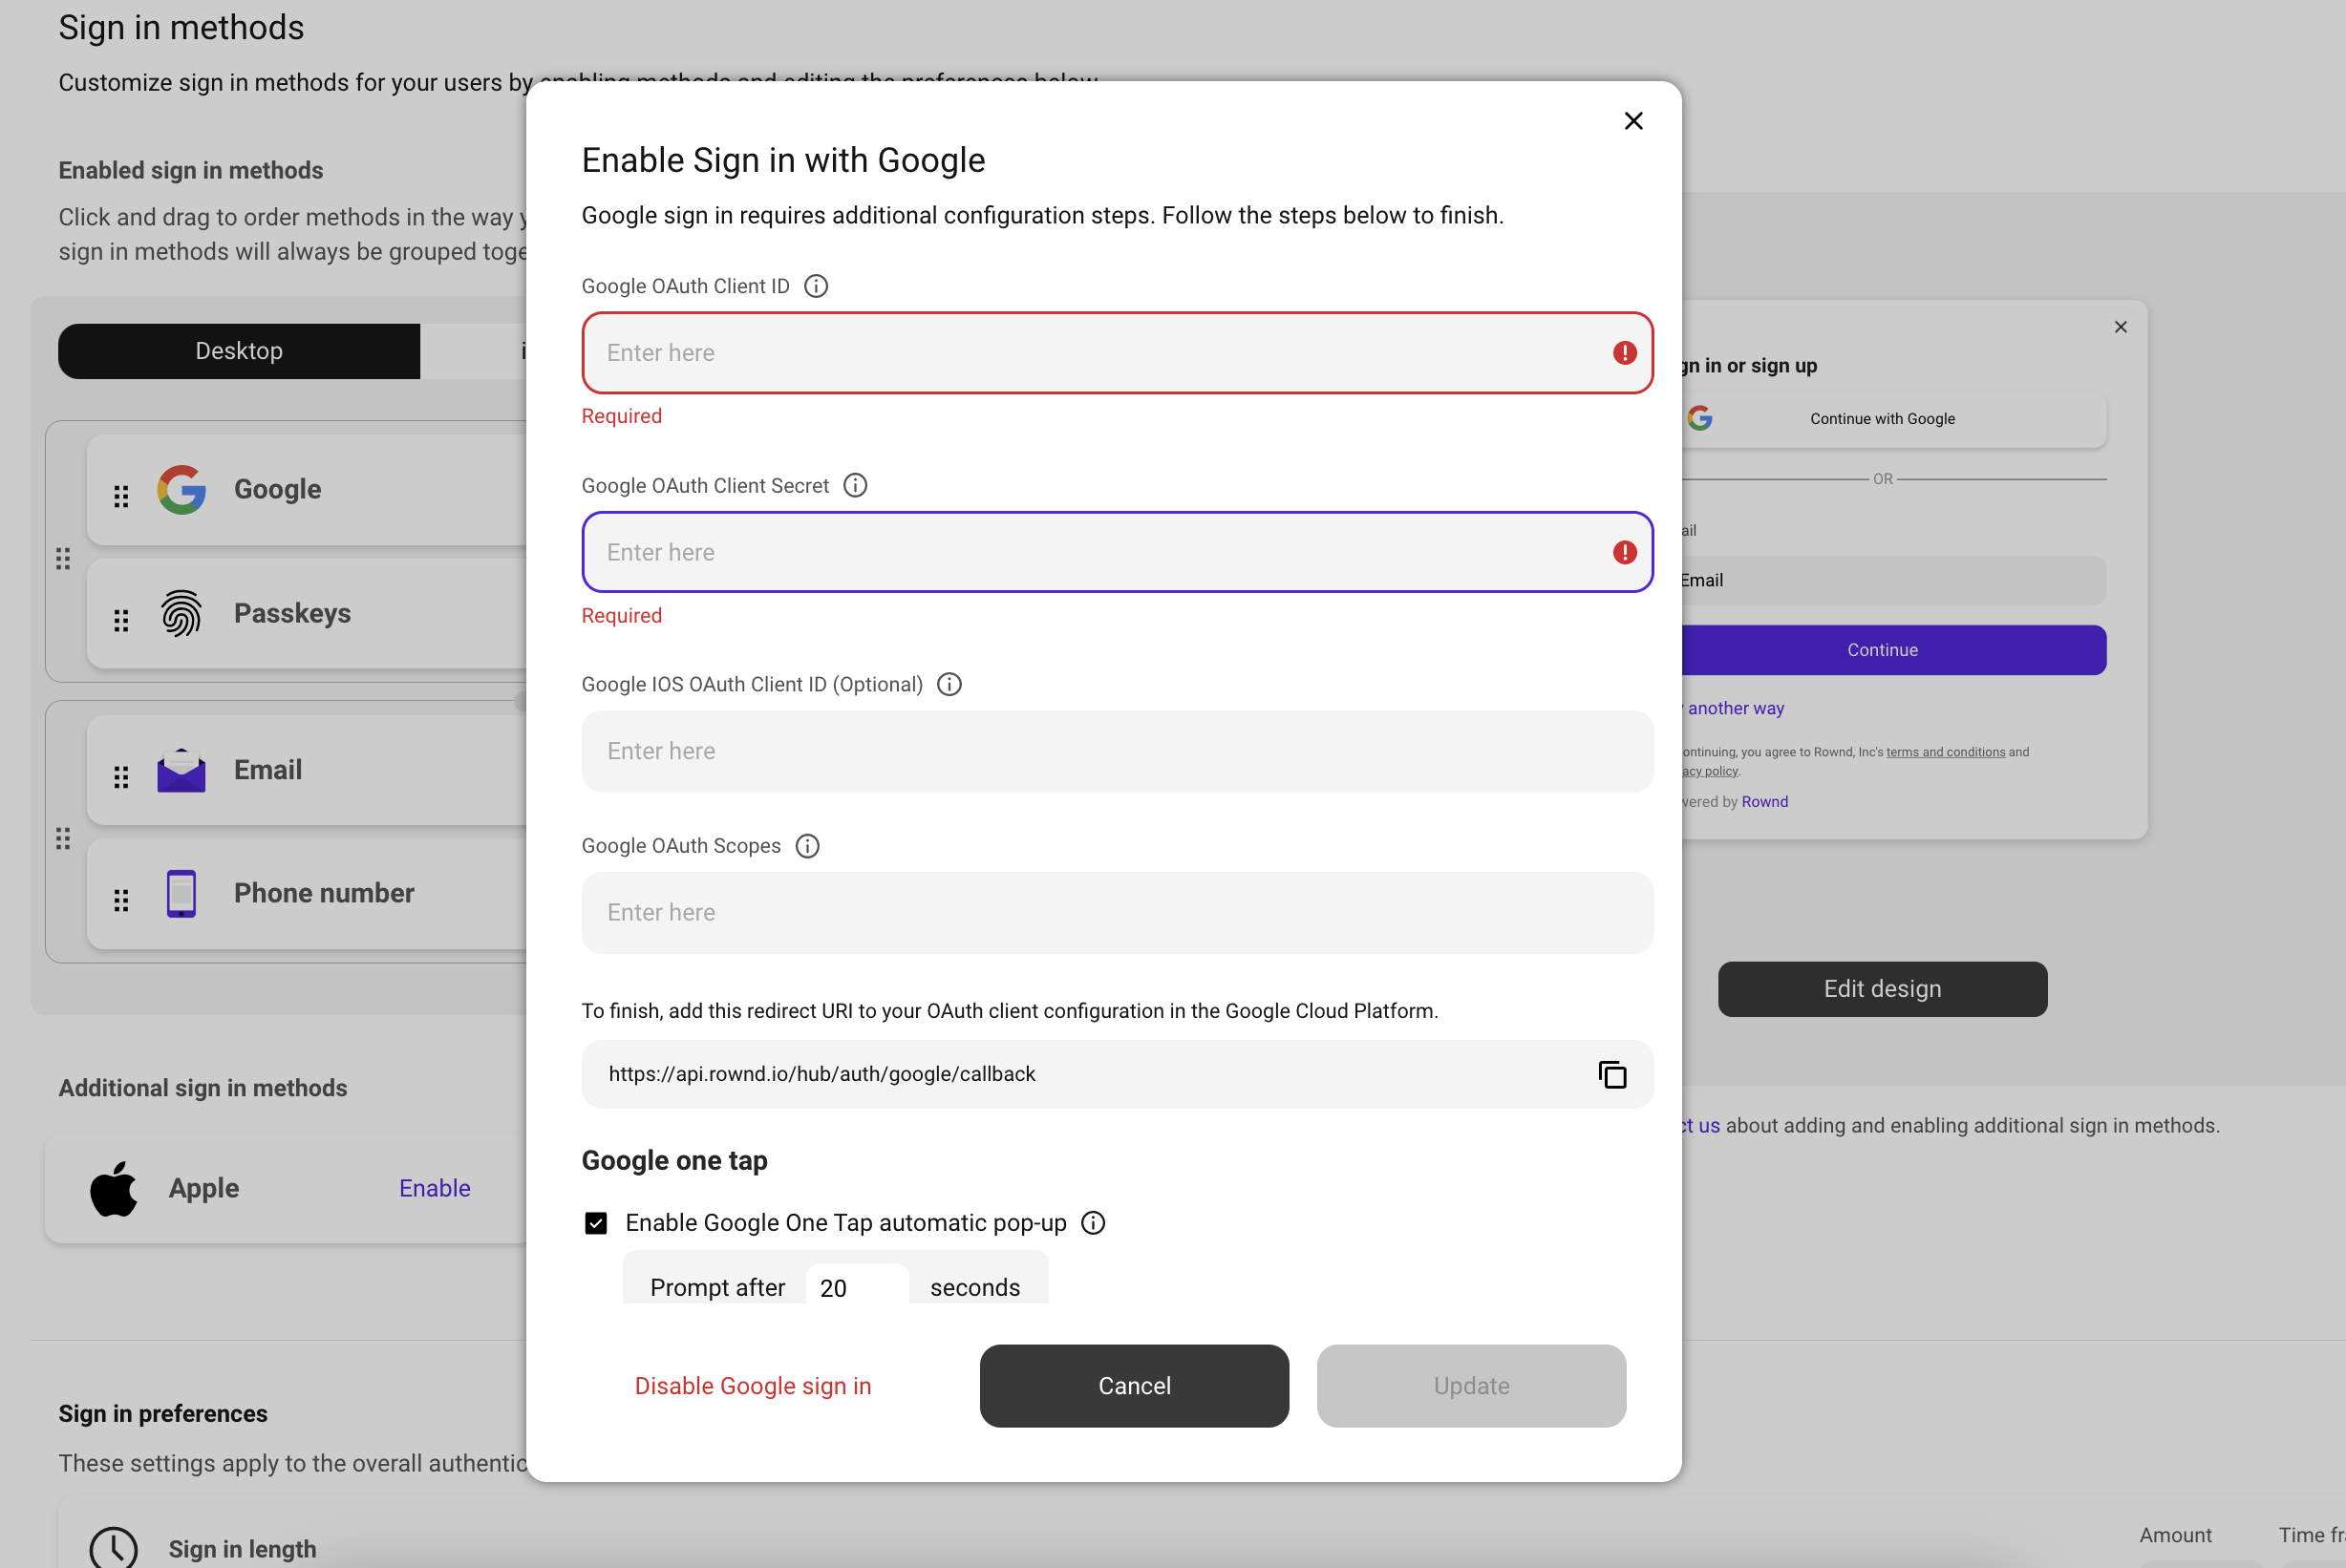Click the drag handle beside Phone number method
Viewport: 2346px width, 1568px height.
(x=121, y=900)
